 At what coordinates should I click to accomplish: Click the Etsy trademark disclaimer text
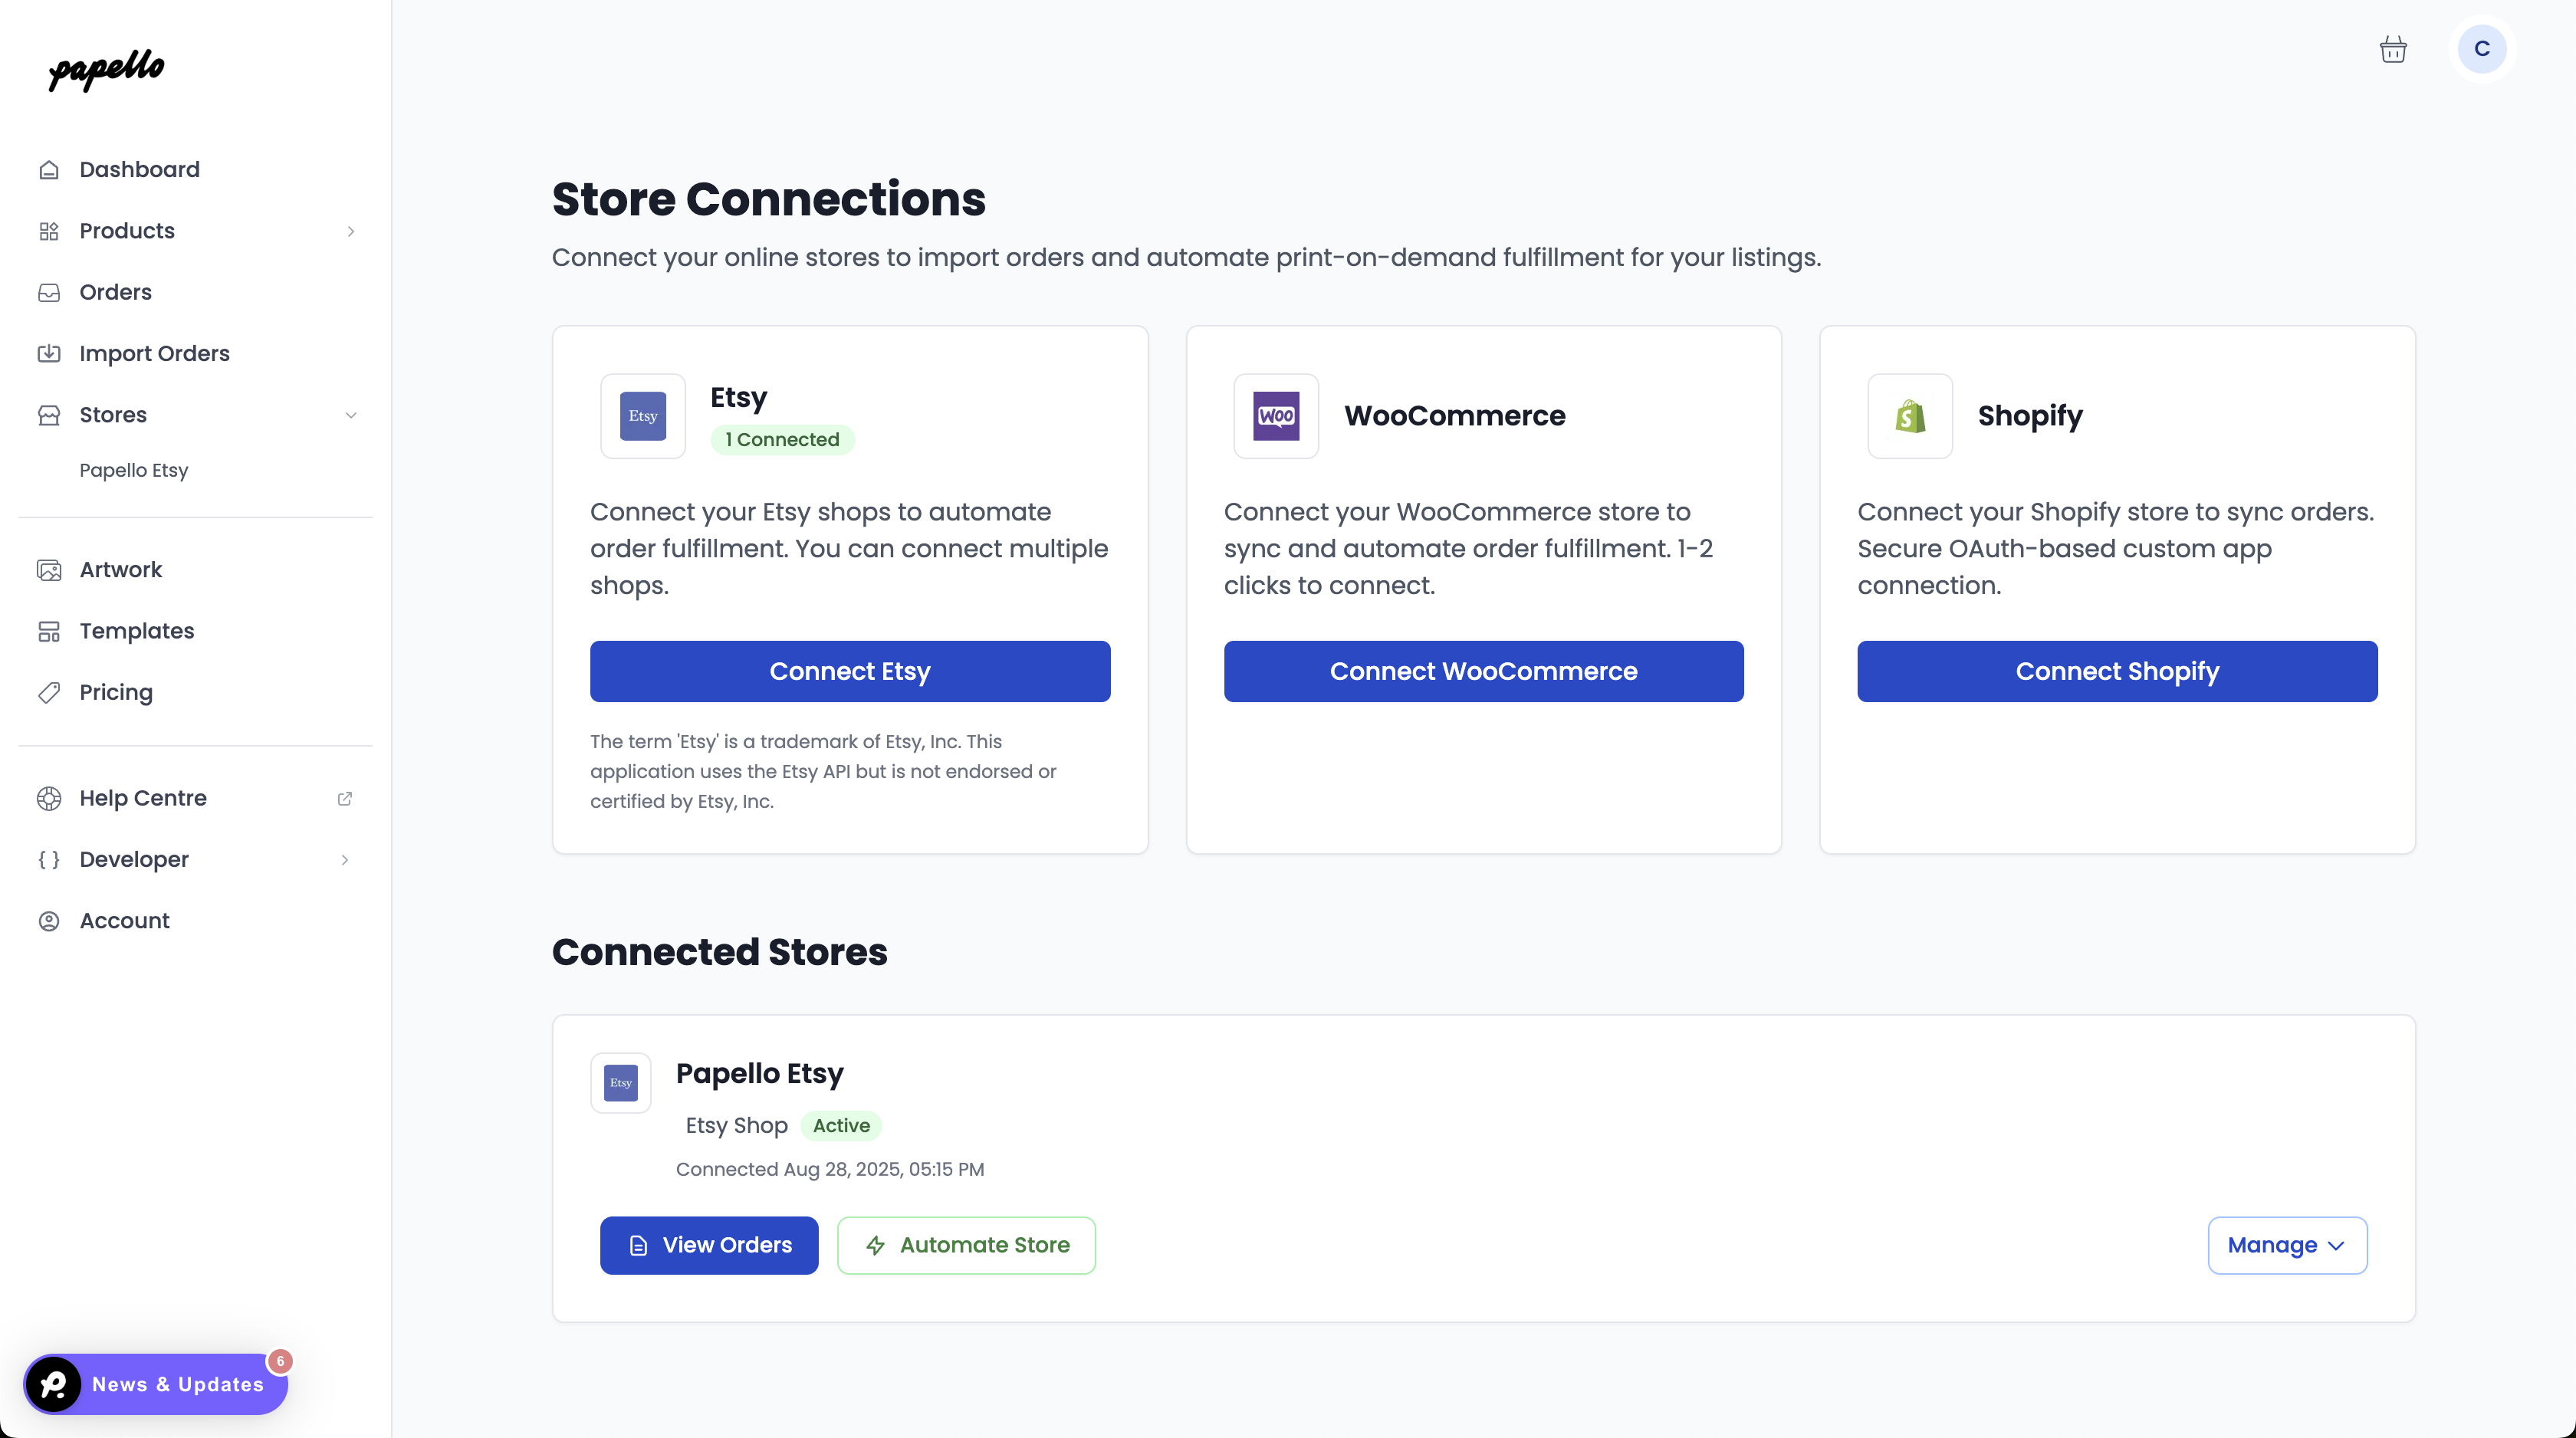823,771
